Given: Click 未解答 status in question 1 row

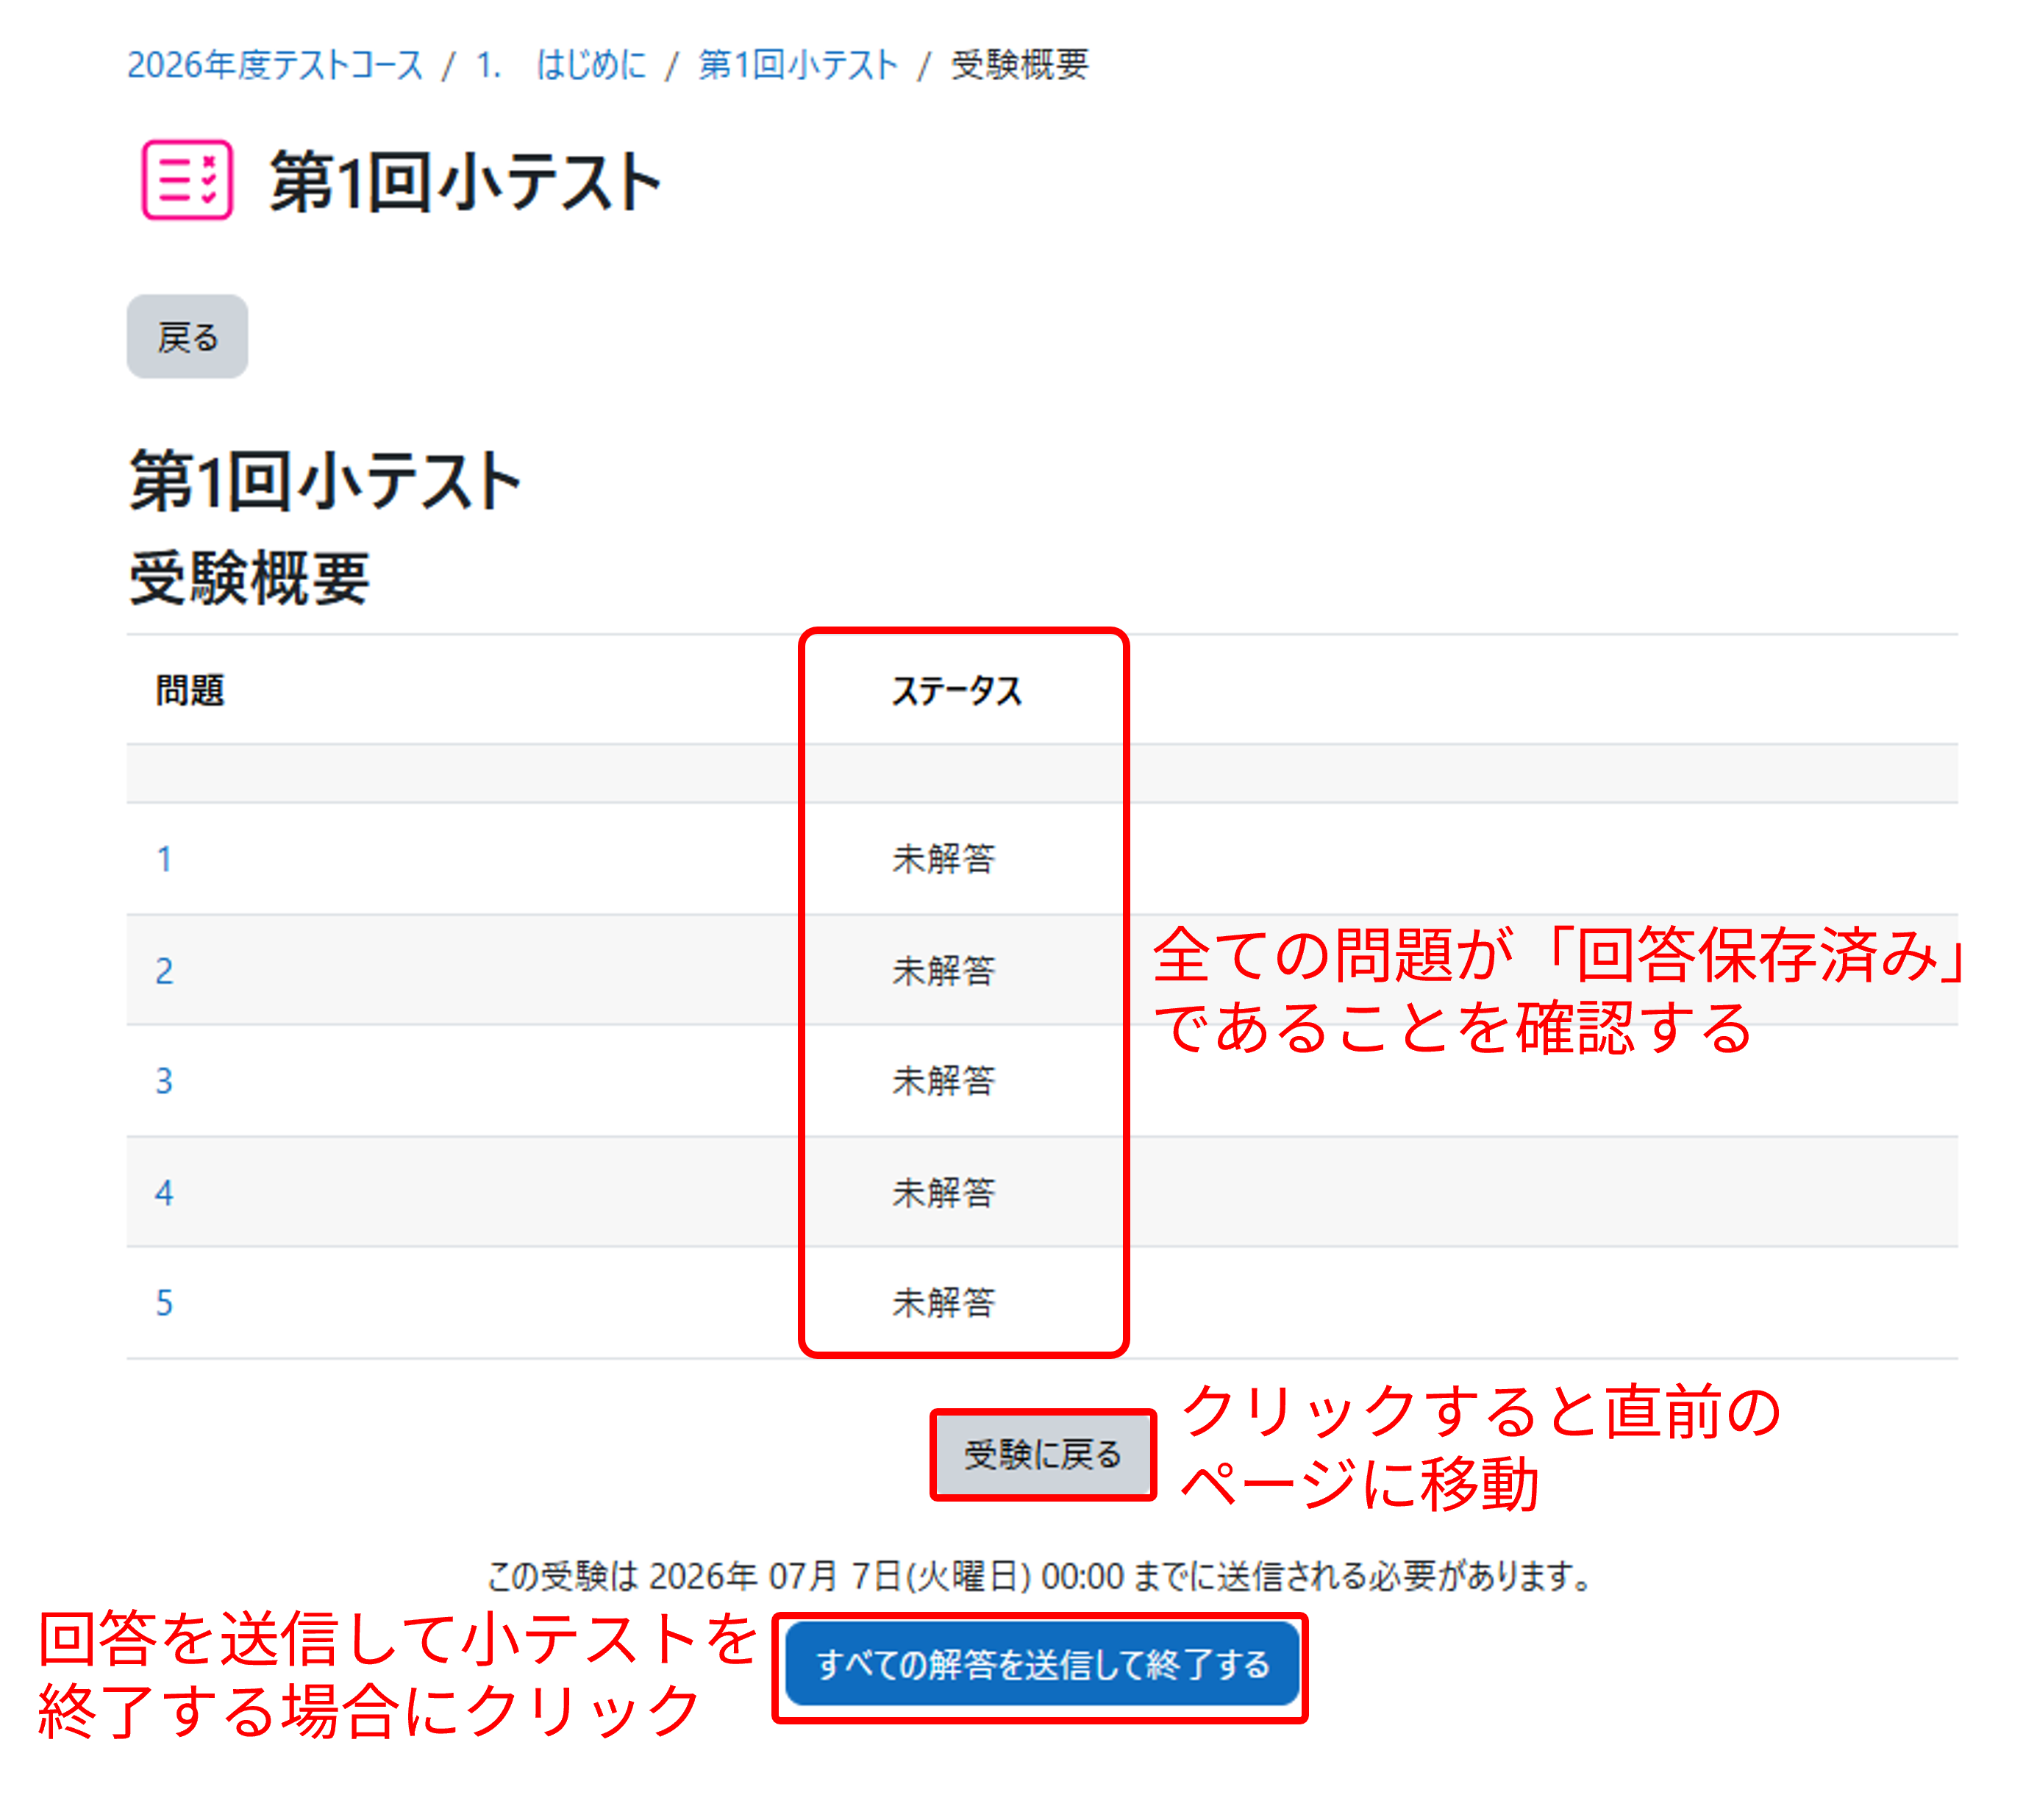Looking at the screenshot, I should tap(944, 859).
